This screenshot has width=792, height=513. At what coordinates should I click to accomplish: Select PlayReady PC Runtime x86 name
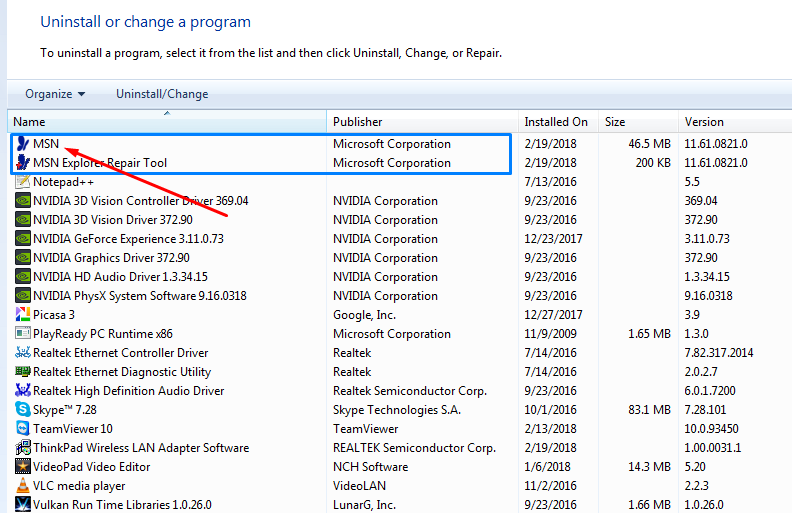point(103,334)
